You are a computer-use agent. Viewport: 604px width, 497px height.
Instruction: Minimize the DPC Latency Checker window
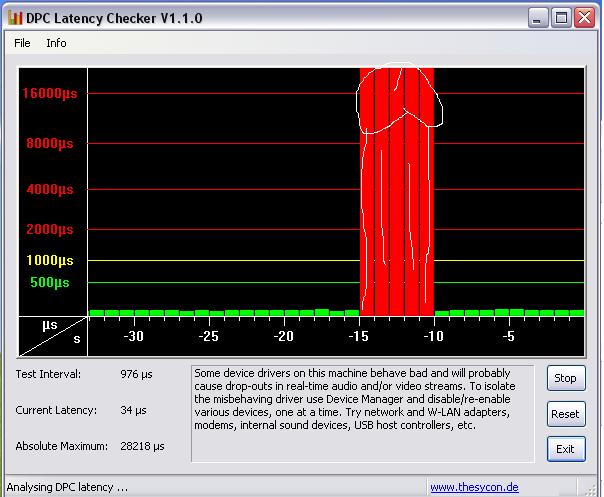pos(540,17)
